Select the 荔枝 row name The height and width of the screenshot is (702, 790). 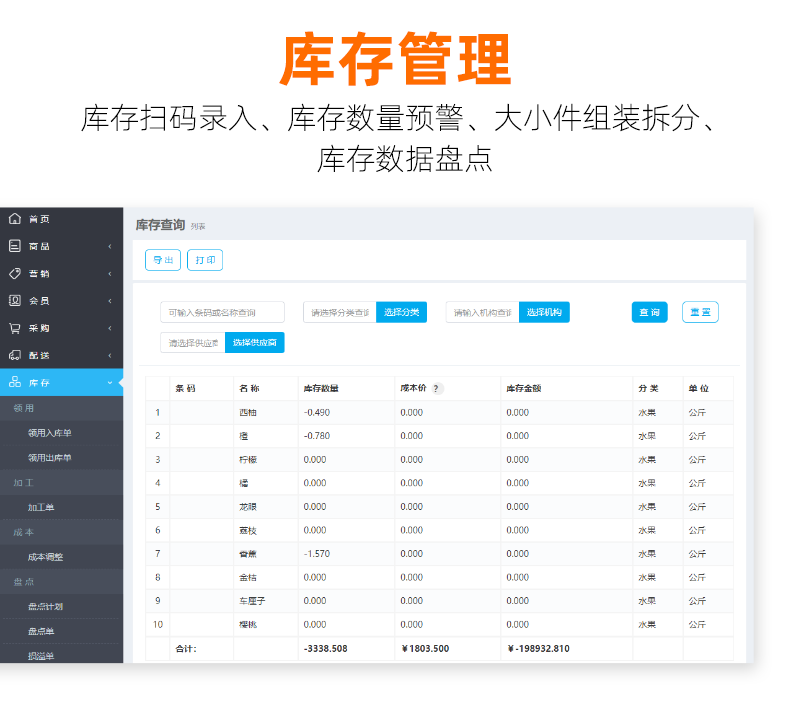point(248,531)
